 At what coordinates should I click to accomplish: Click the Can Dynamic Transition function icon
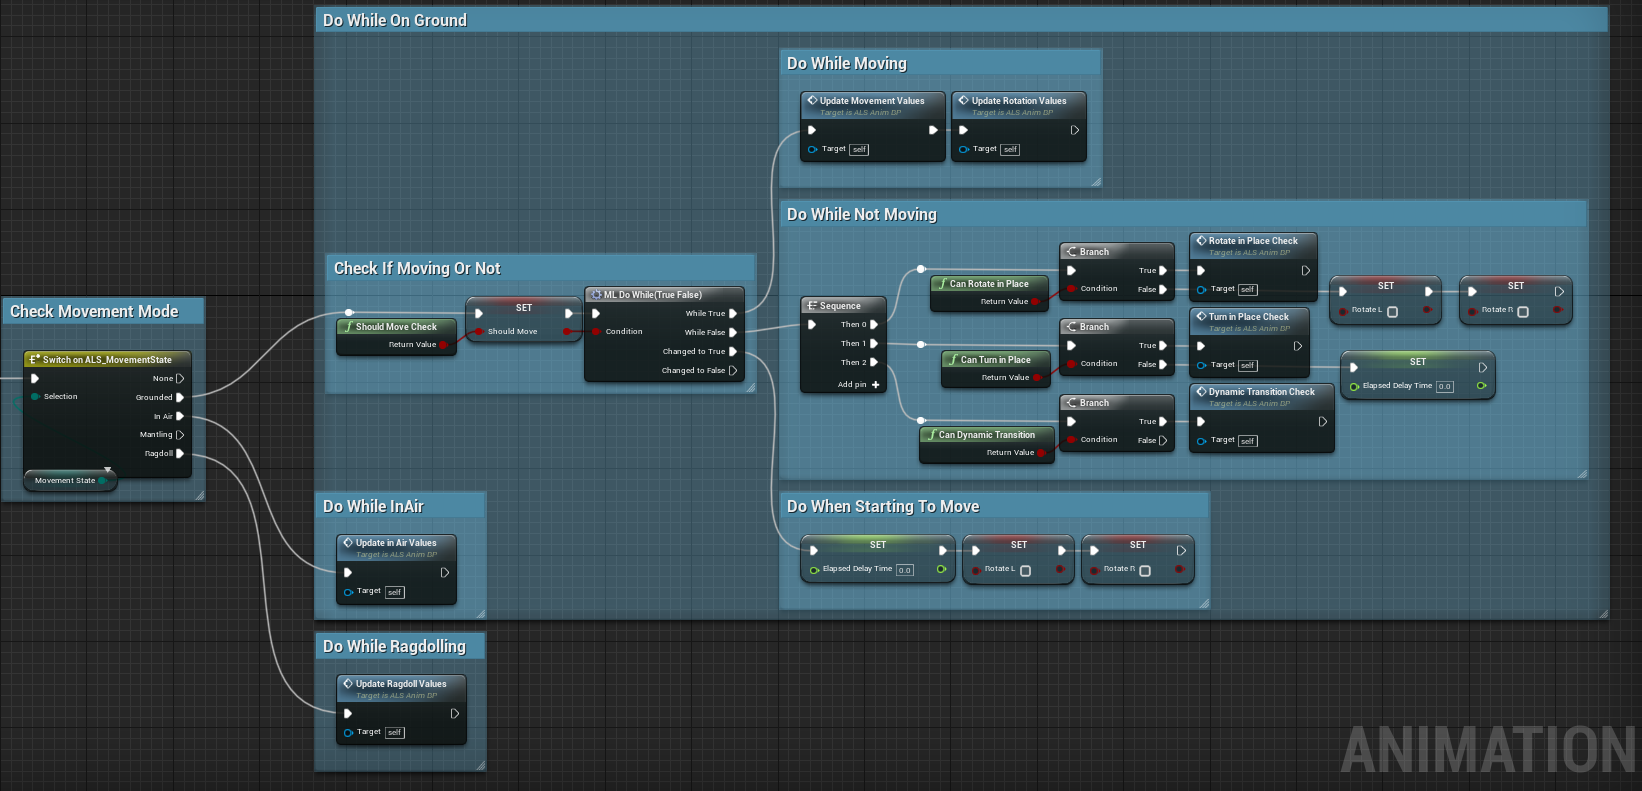pyautogui.click(x=931, y=435)
